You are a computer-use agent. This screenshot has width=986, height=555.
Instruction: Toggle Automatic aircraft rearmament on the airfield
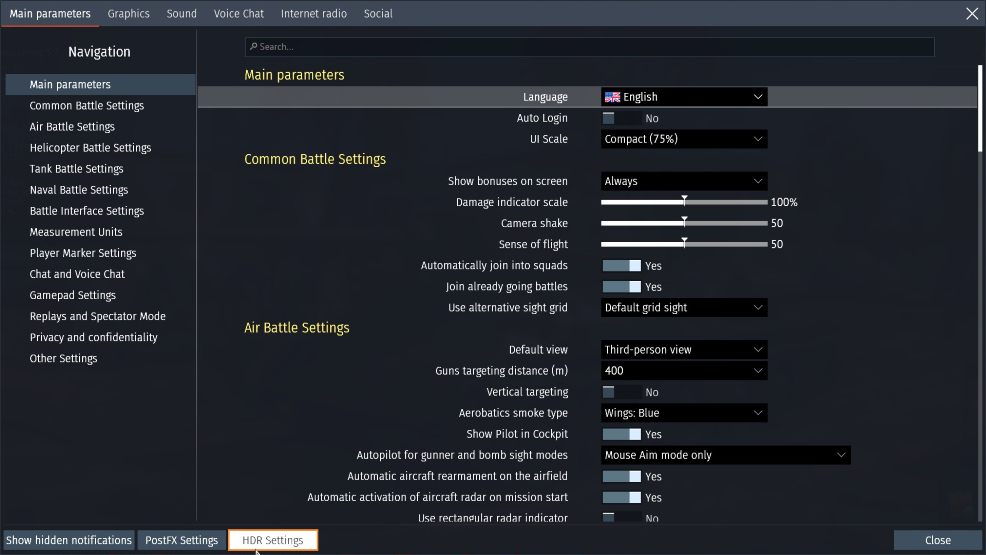coord(621,476)
